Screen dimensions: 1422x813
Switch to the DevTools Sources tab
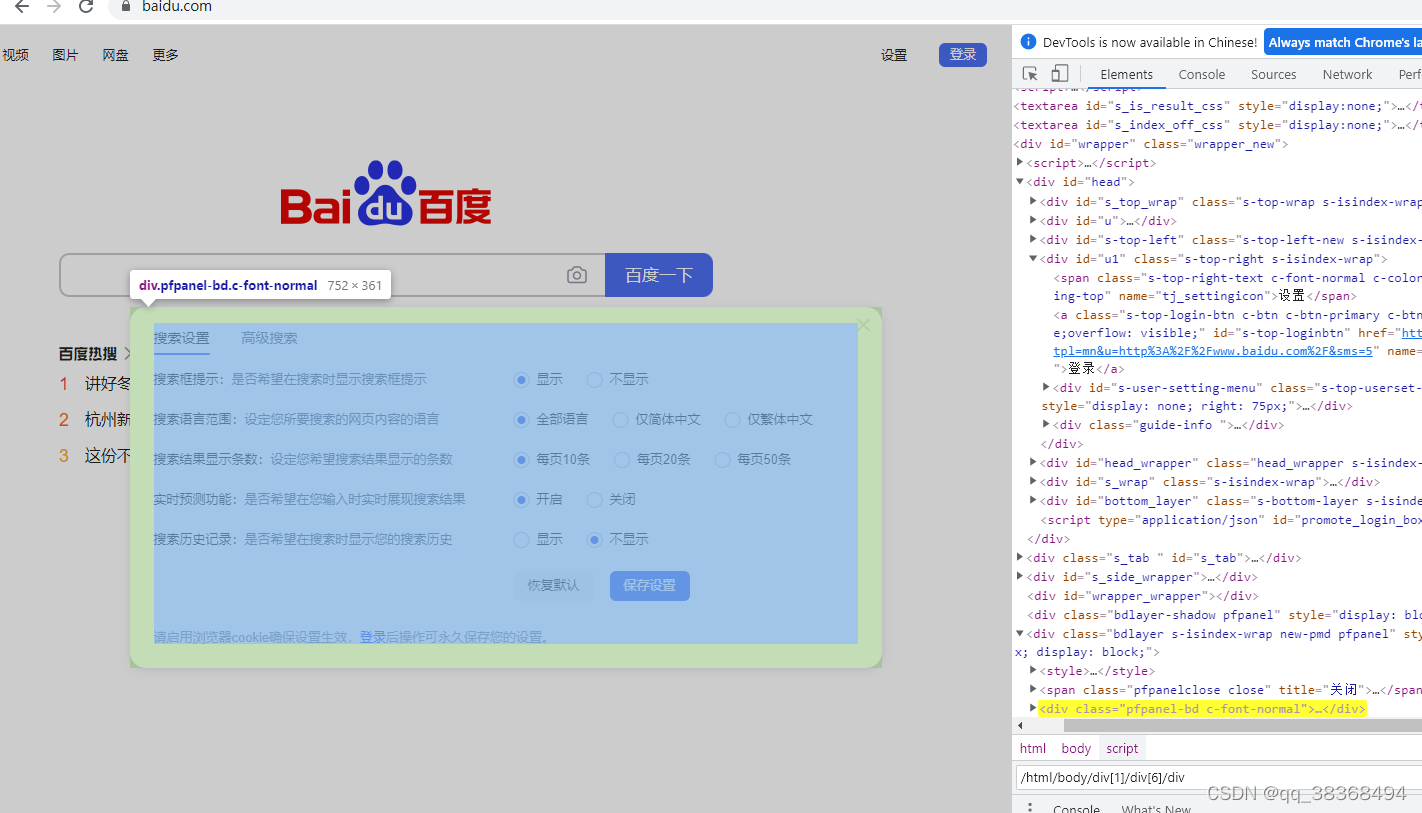[1273, 74]
